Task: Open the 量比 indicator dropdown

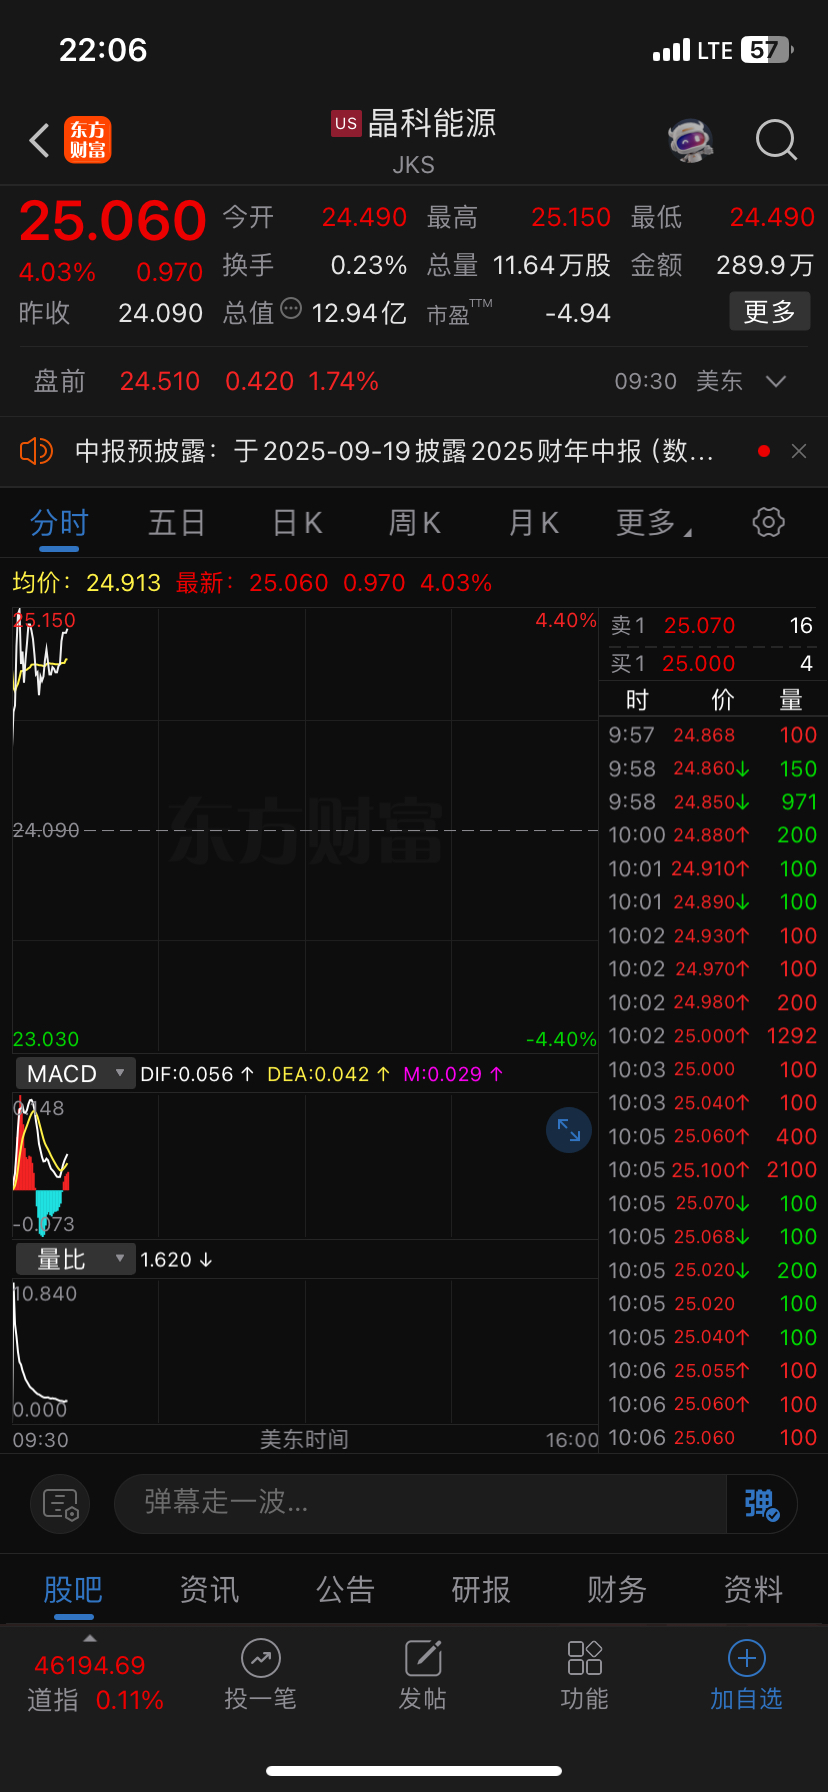Action: click(76, 1259)
